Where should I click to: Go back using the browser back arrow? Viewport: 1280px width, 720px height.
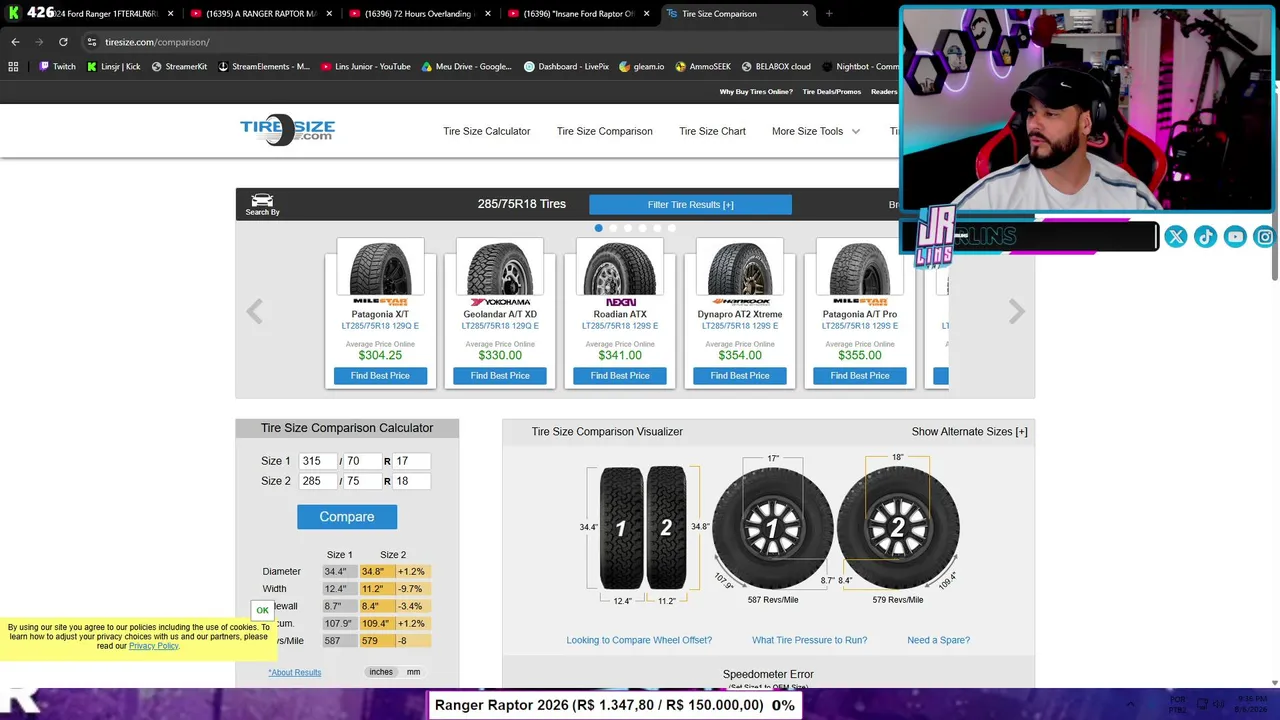point(15,42)
